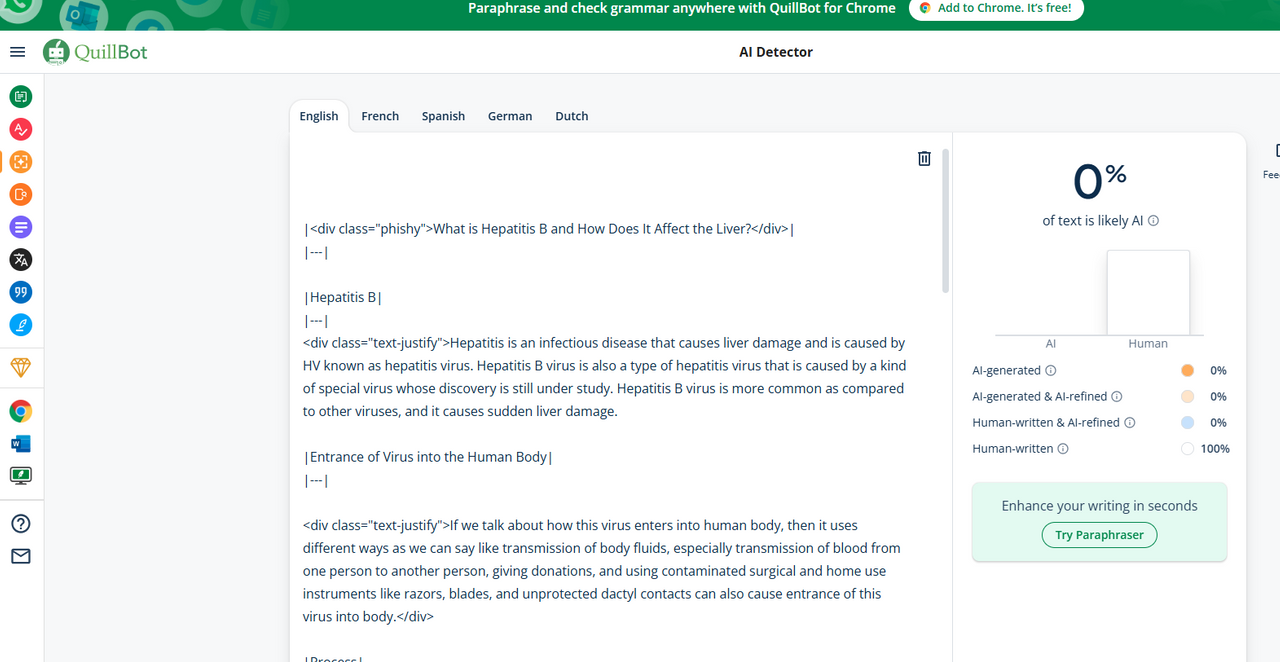Click the Human bar in the chart

tap(1148, 292)
